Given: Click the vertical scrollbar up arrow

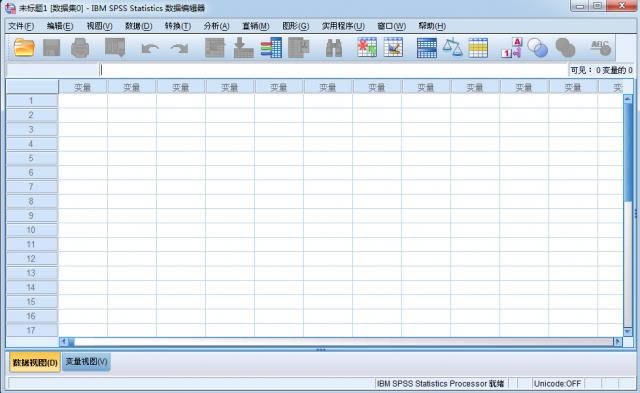Looking at the screenshot, I should 628,99.
